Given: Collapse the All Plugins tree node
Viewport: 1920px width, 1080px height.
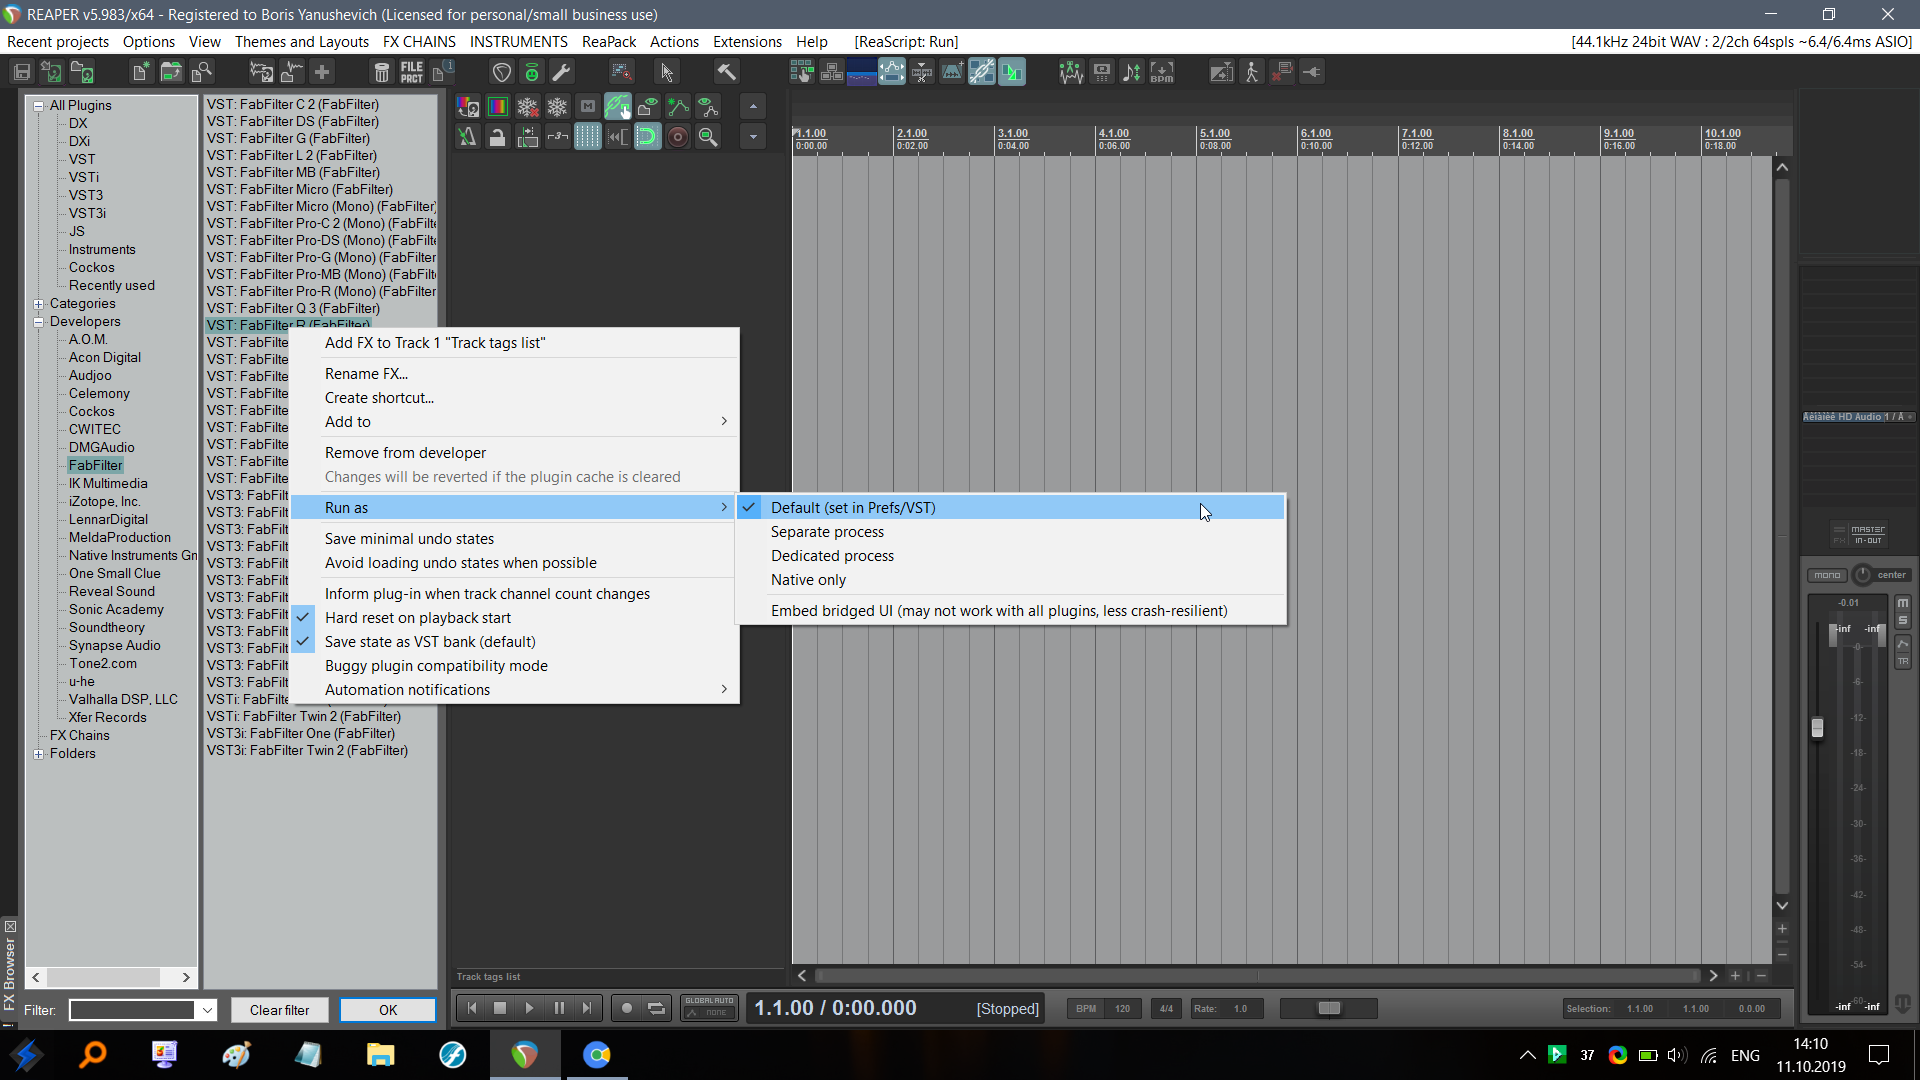Looking at the screenshot, I should [38, 105].
